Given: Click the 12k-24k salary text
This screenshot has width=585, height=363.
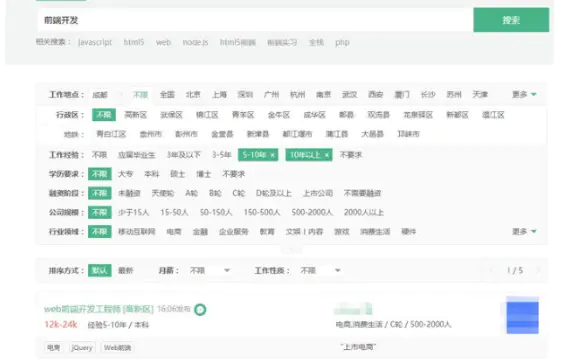Looking at the screenshot, I should click(x=61, y=325).
